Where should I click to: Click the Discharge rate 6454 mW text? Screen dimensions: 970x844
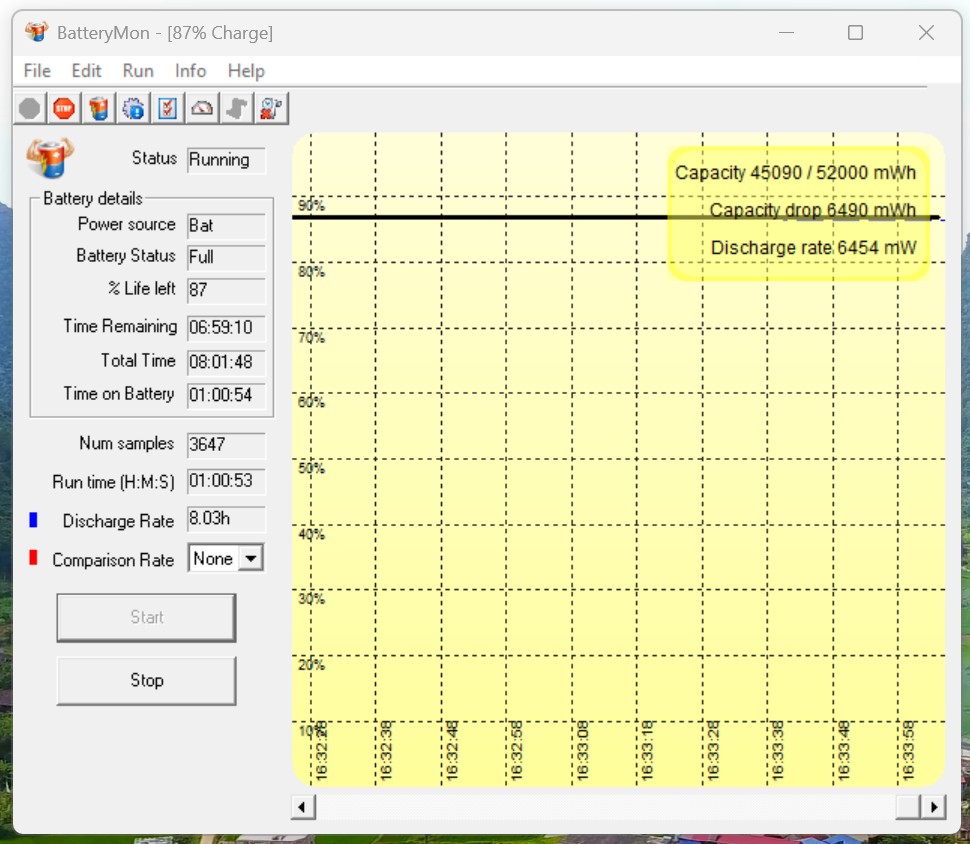pyautogui.click(x=813, y=248)
